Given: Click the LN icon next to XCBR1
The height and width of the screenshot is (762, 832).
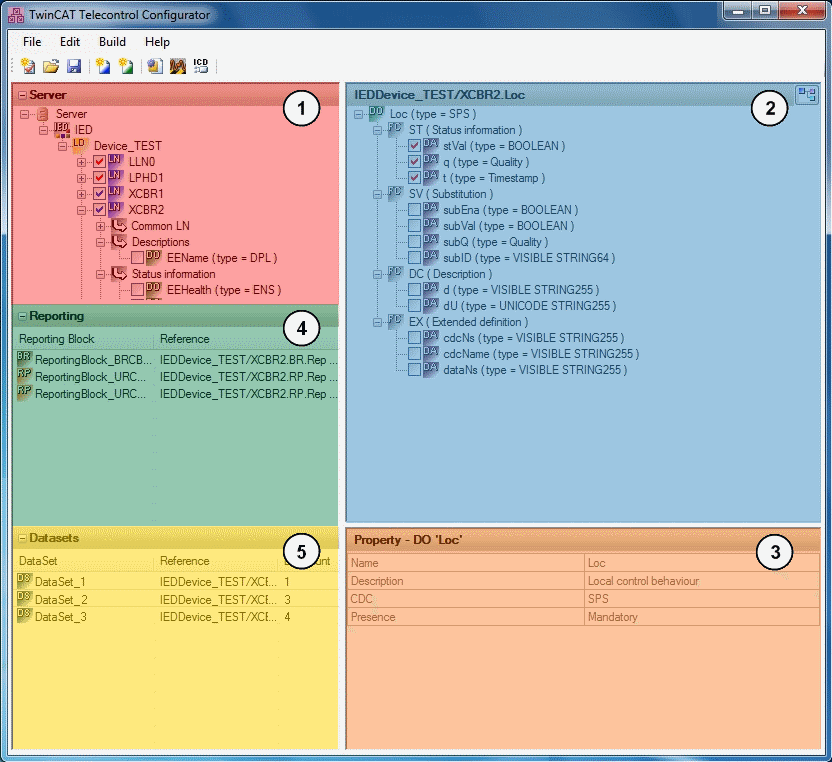Looking at the screenshot, I should [115, 193].
